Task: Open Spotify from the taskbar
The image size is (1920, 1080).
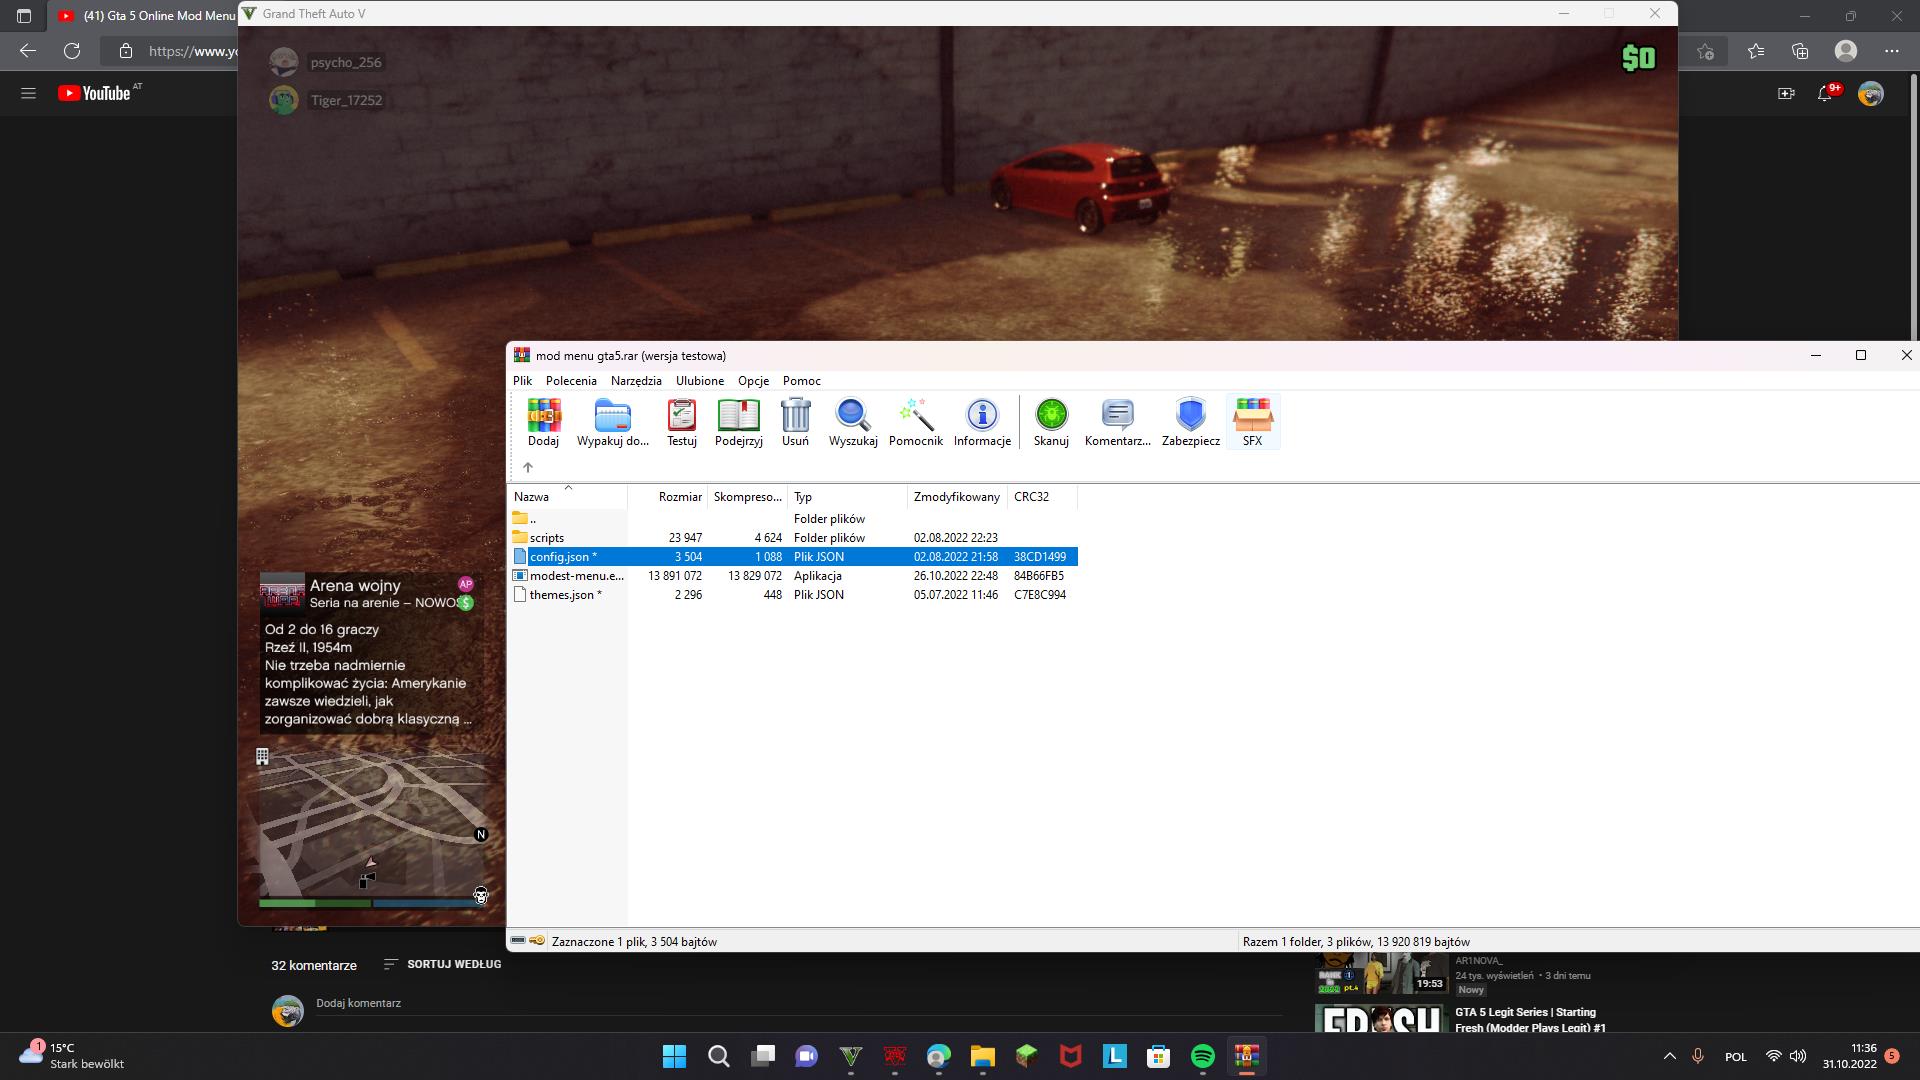Action: [1202, 1056]
